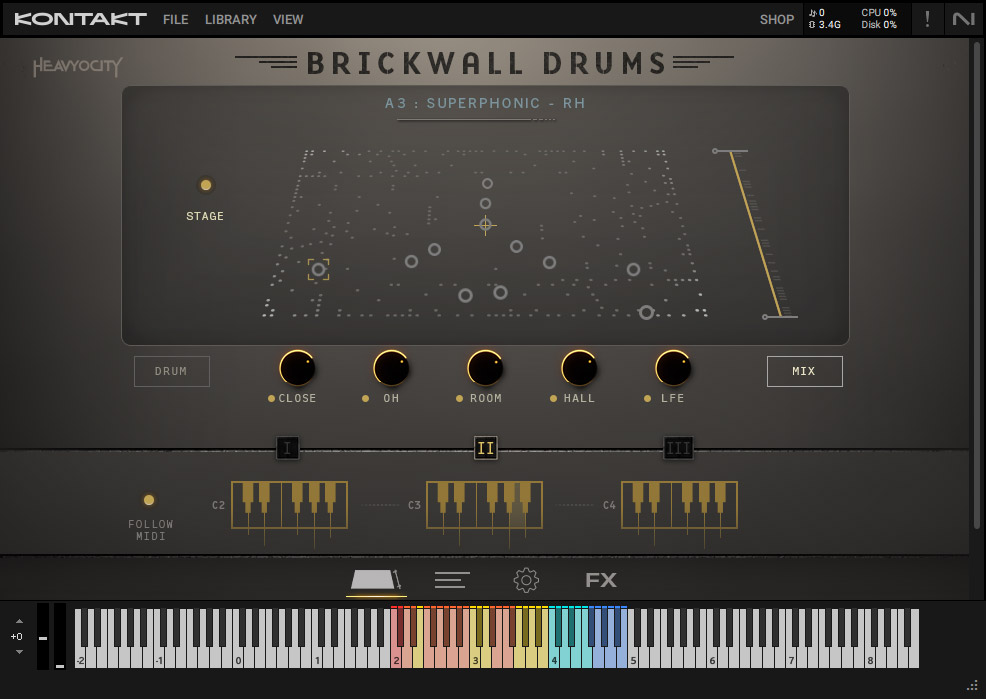Open the mixer lines tab icon
Viewport: 986px width, 699px height.
(x=452, y=580)
